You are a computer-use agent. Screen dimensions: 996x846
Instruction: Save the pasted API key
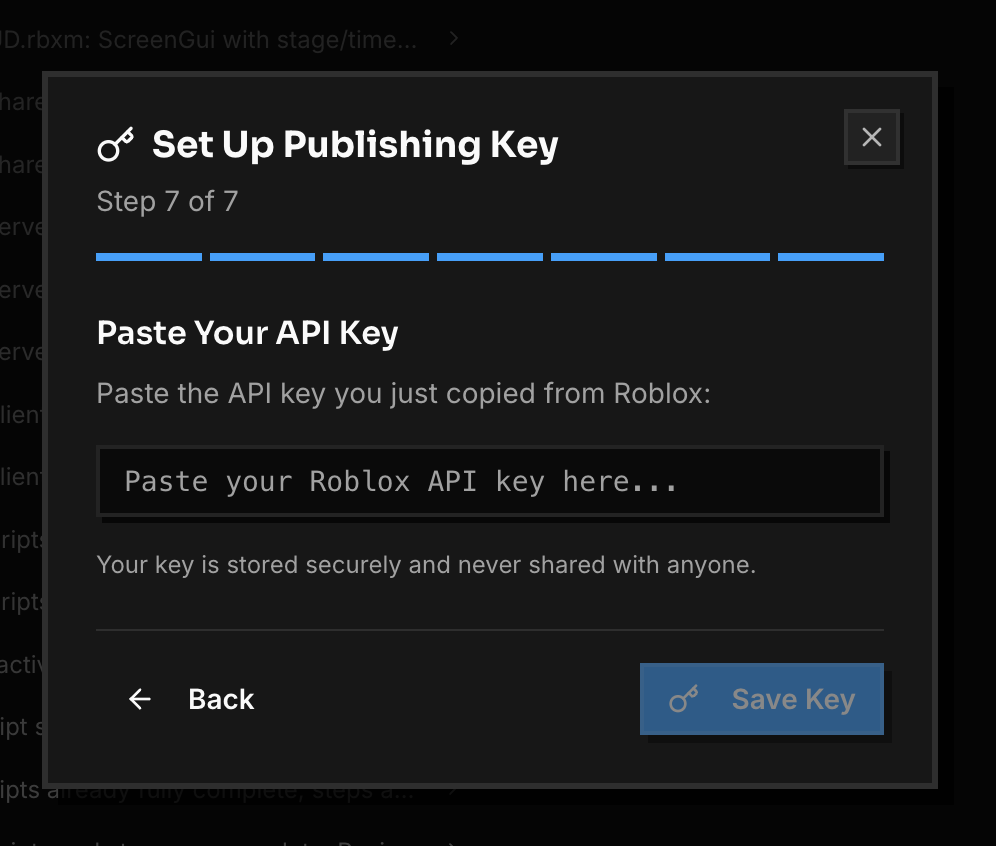(x=762, y=699)
